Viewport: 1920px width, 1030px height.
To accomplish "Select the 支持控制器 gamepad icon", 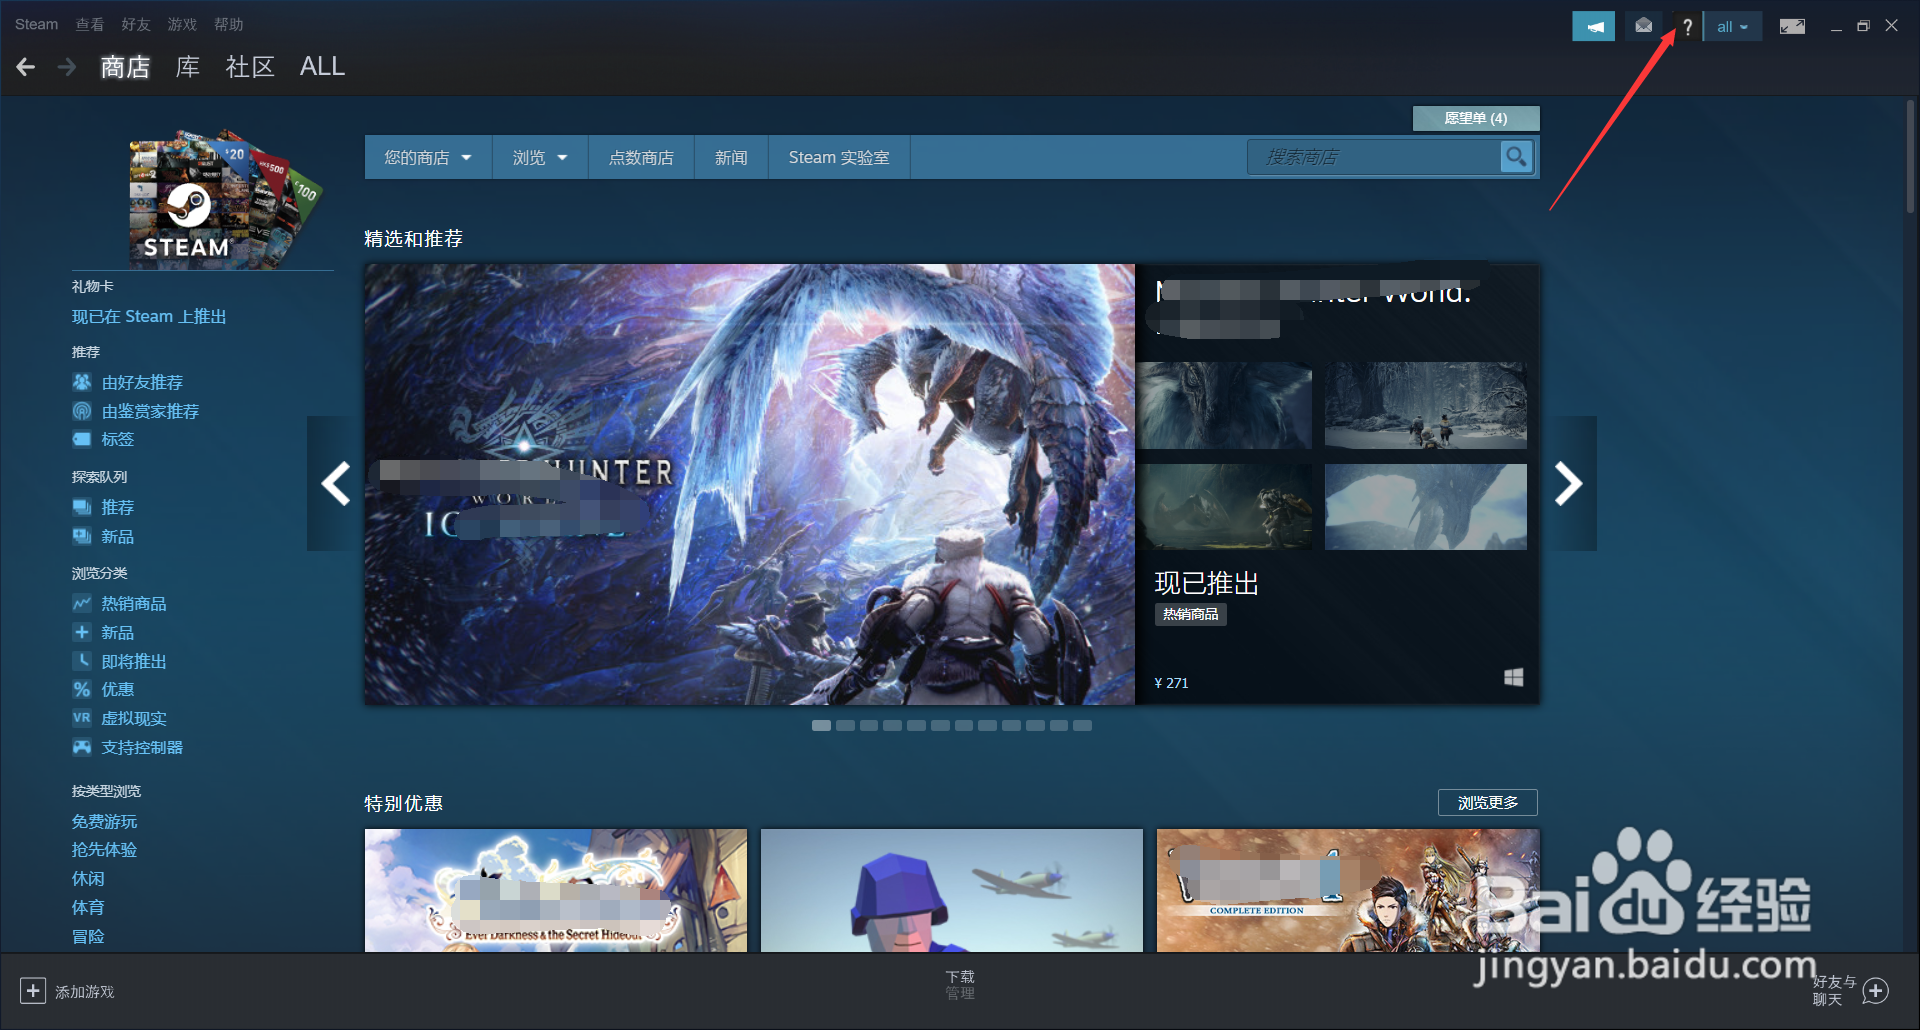I will [x=82, y=747].
